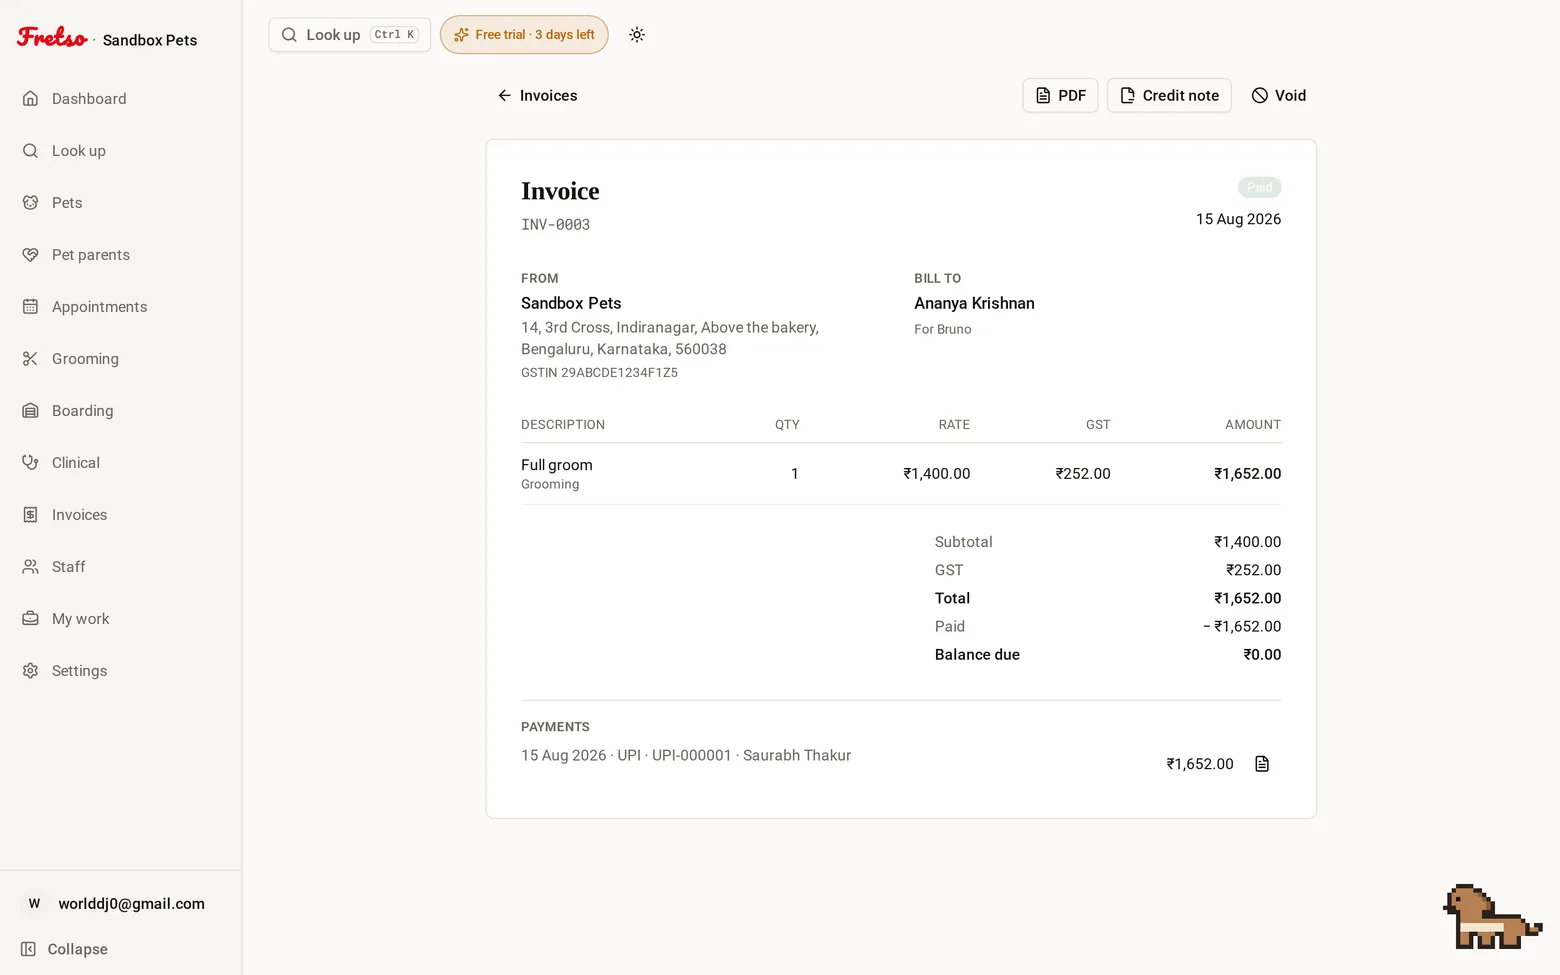
Task: Click the GSTIN 29ABCDE1234F1Z5 text
Action: point(599,373)
